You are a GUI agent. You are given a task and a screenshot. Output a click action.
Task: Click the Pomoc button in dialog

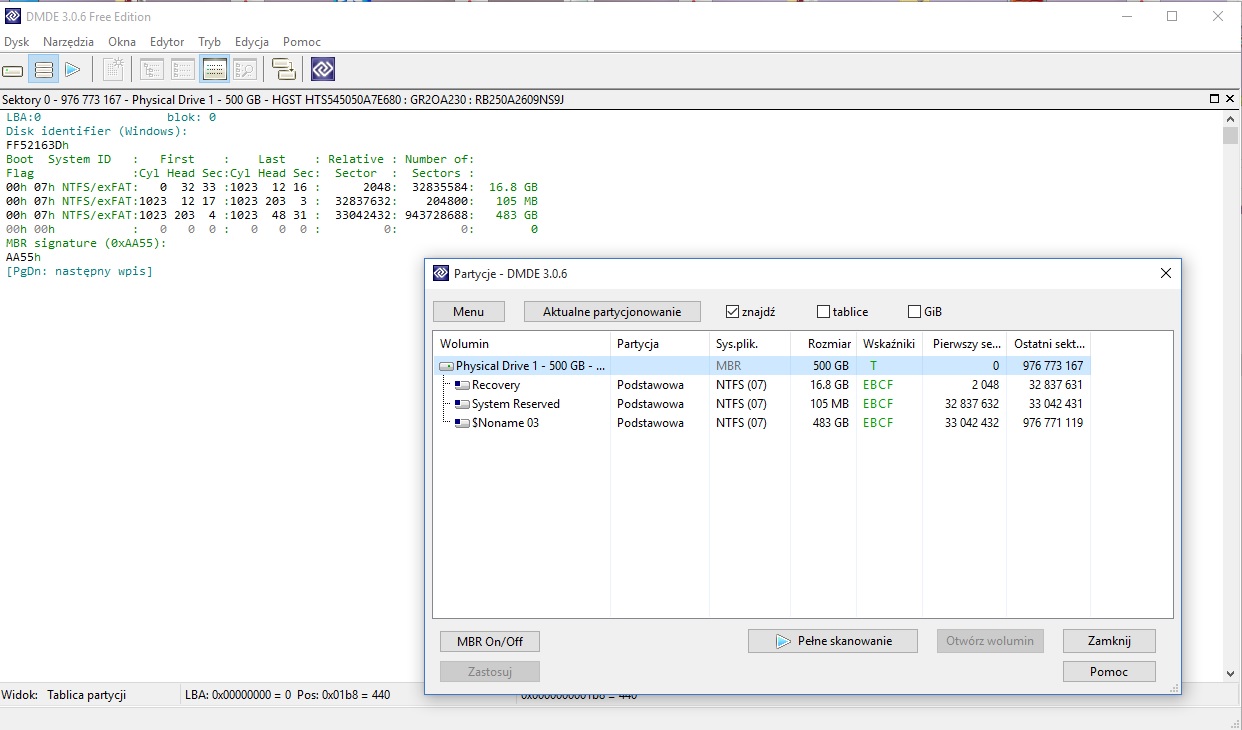1109,672
